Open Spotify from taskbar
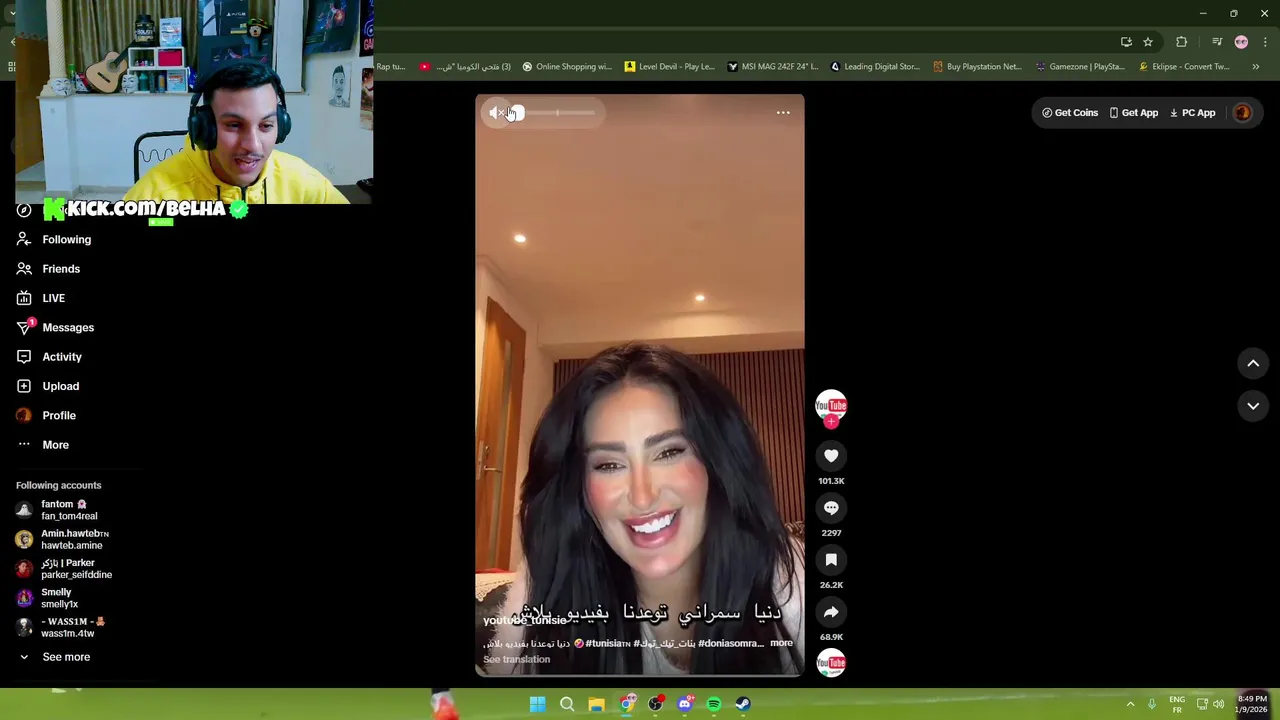The width and height of the screenshot is (1280, 720). click(x=714, y=704)
